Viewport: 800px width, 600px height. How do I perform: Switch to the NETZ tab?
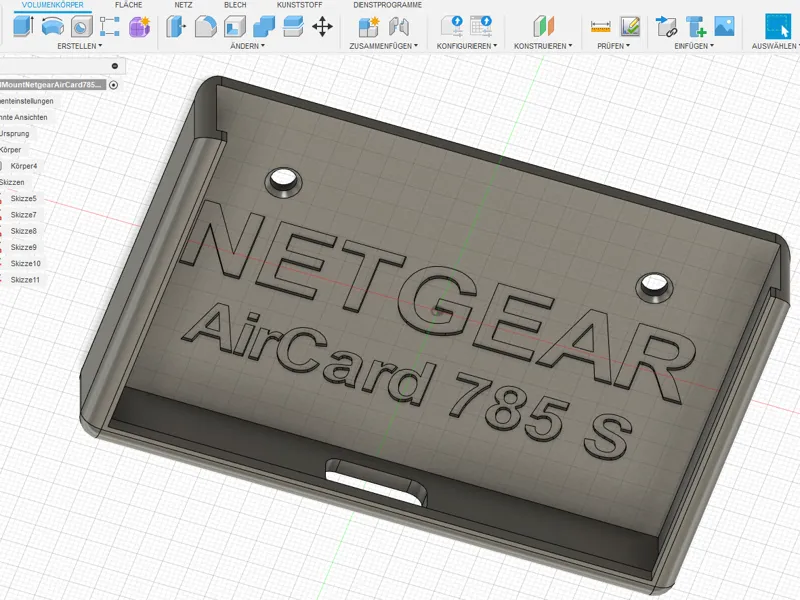pyautogui.click(x=183, y=5)
